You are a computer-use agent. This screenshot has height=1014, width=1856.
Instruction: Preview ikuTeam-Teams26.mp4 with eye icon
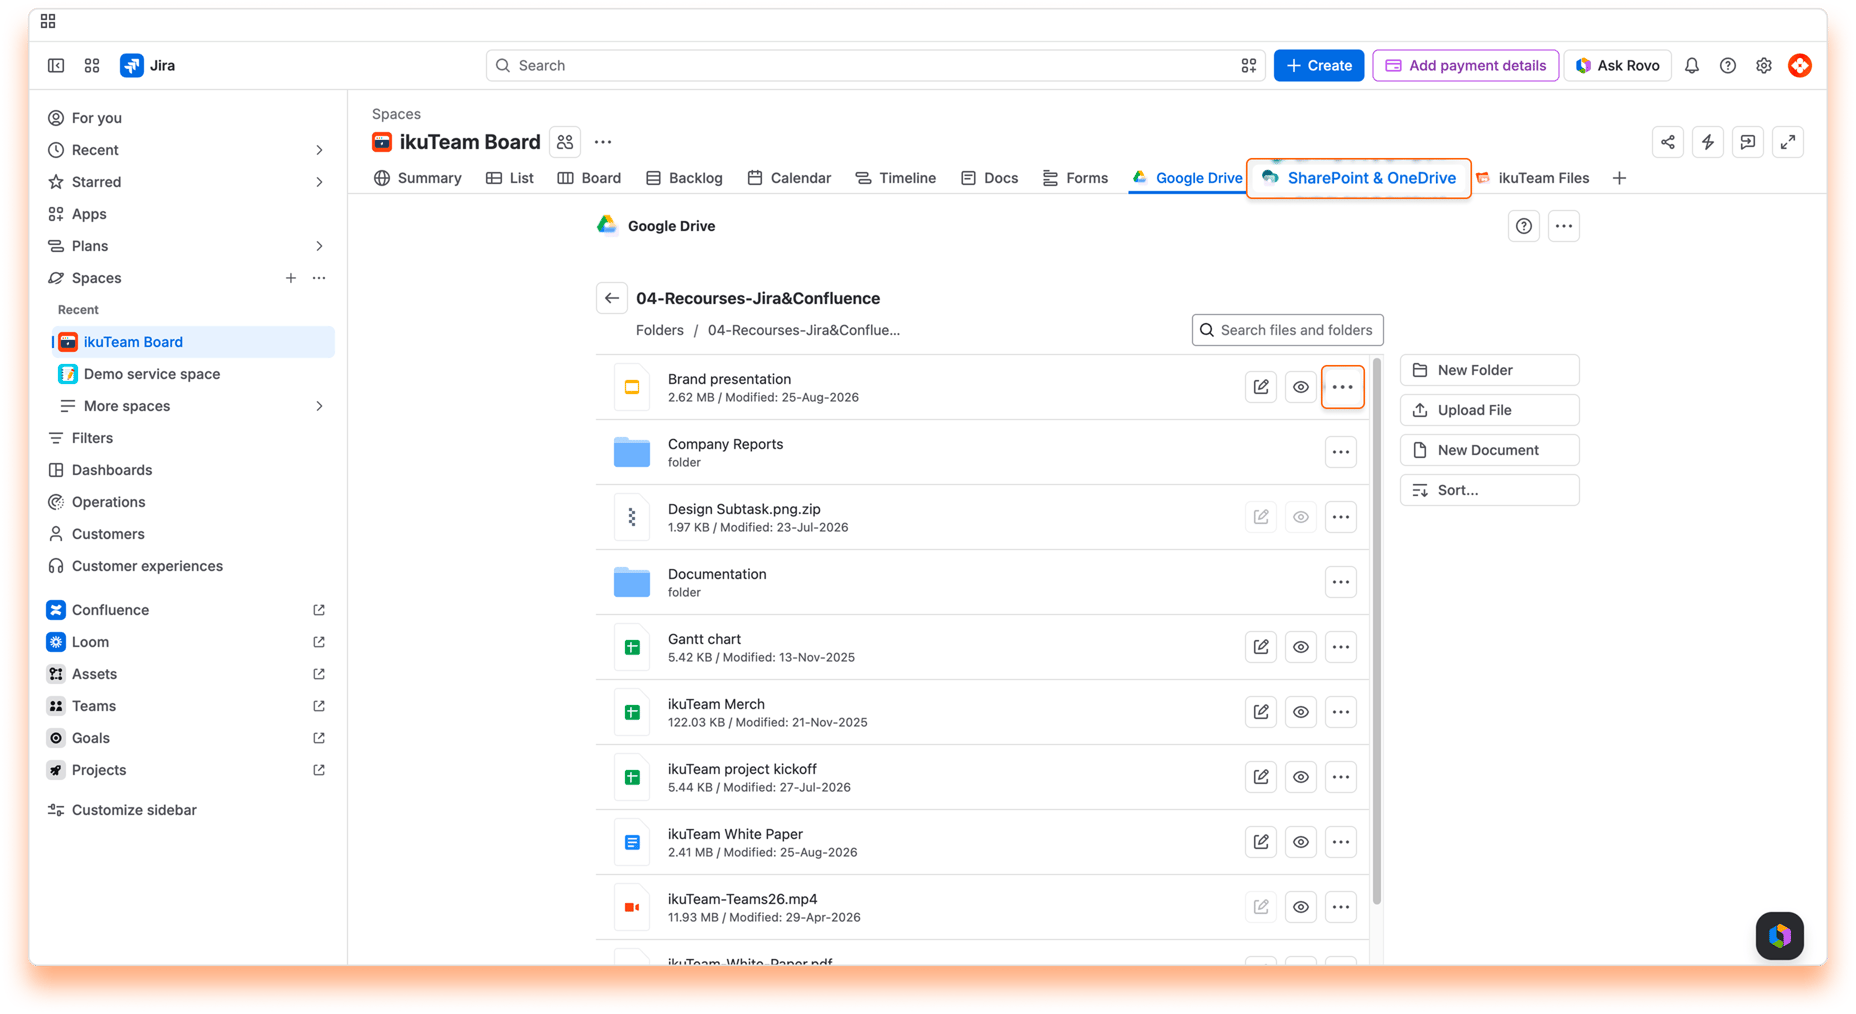1301,907
